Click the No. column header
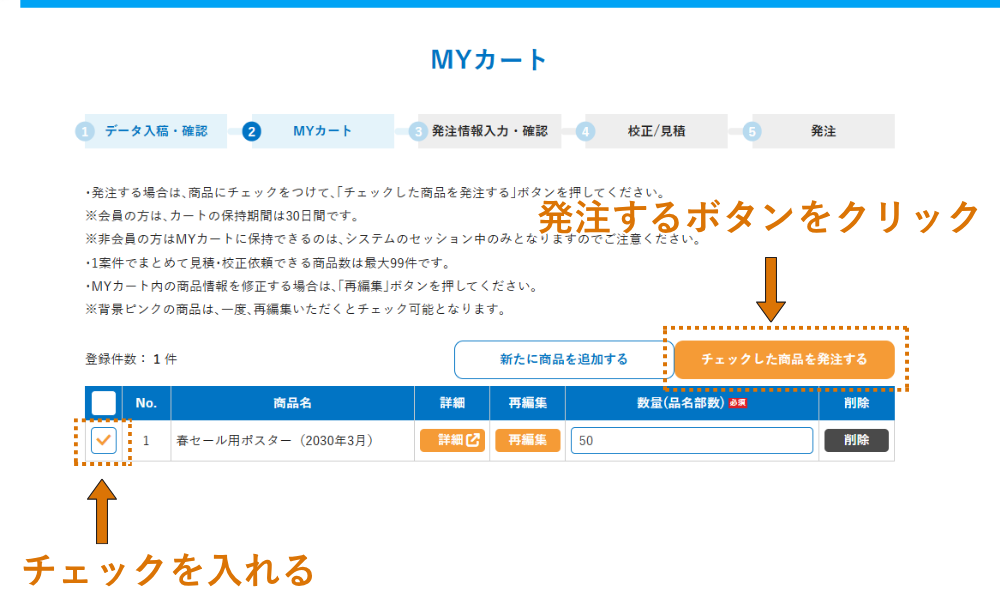Image resolution: width=1000 pixels, height=607 pixels. click(x=146, y=403)
